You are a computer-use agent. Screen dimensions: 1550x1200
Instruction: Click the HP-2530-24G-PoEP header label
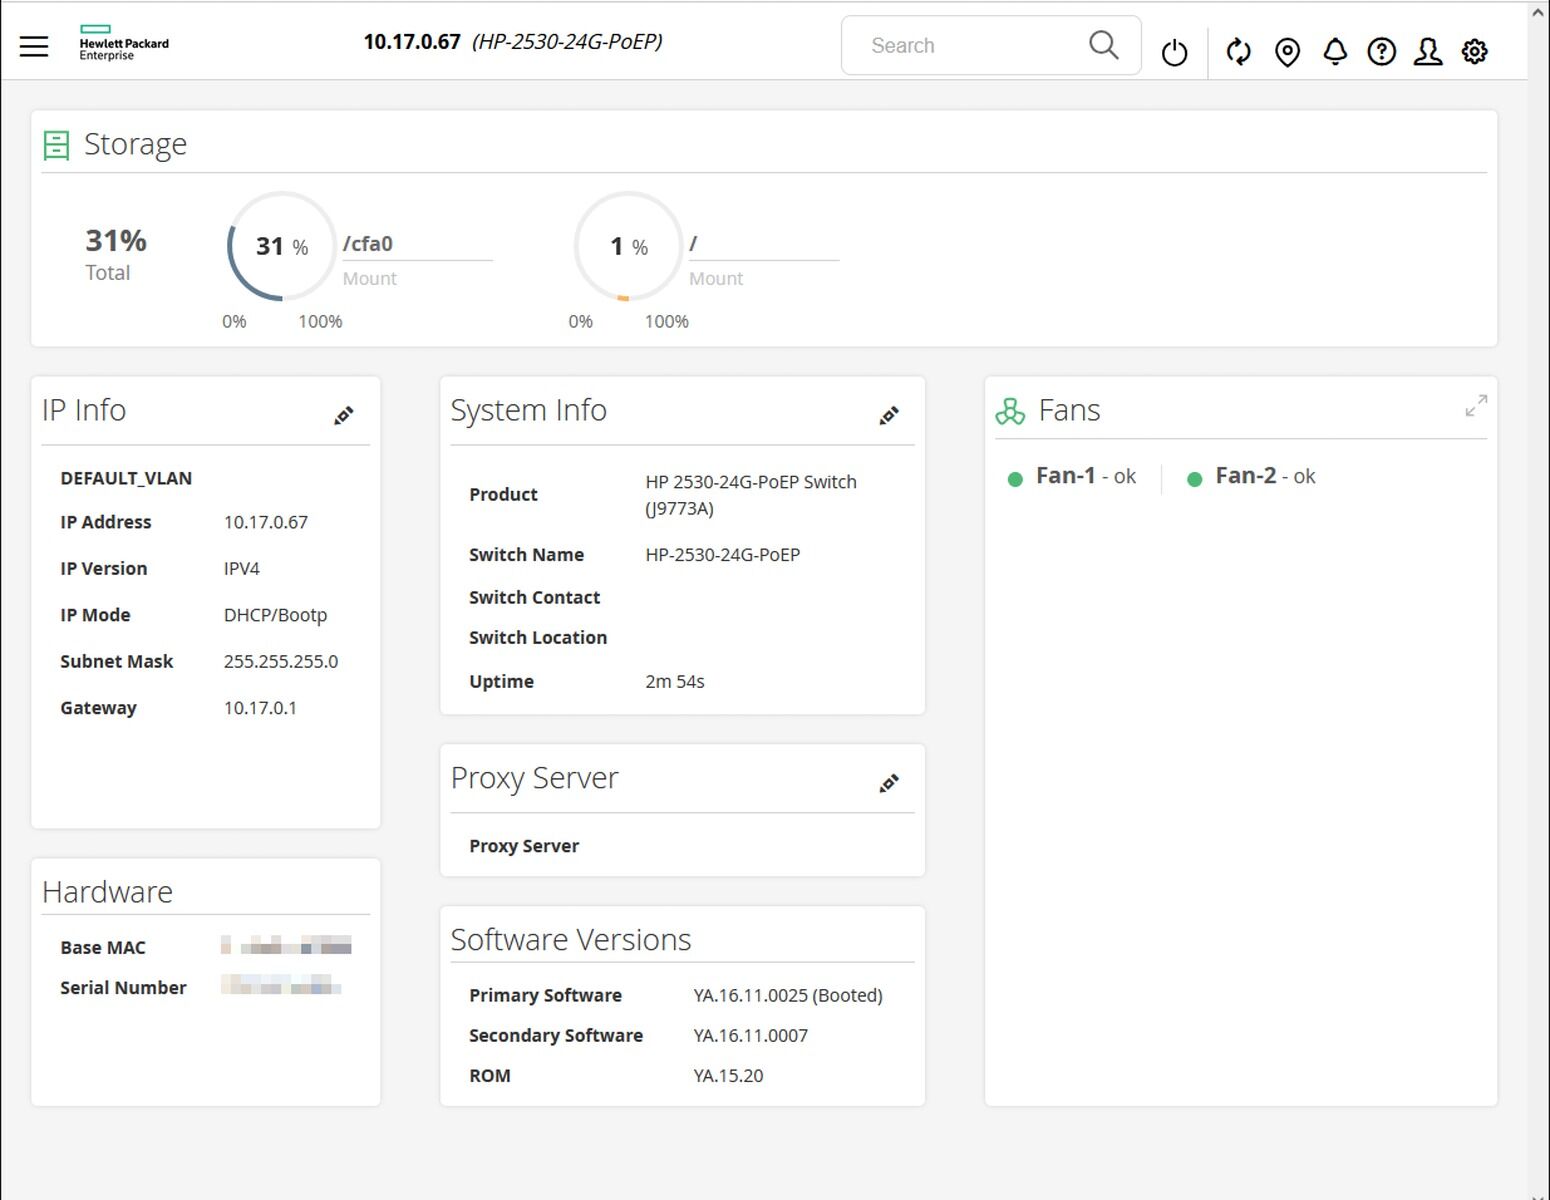(567, 42)
